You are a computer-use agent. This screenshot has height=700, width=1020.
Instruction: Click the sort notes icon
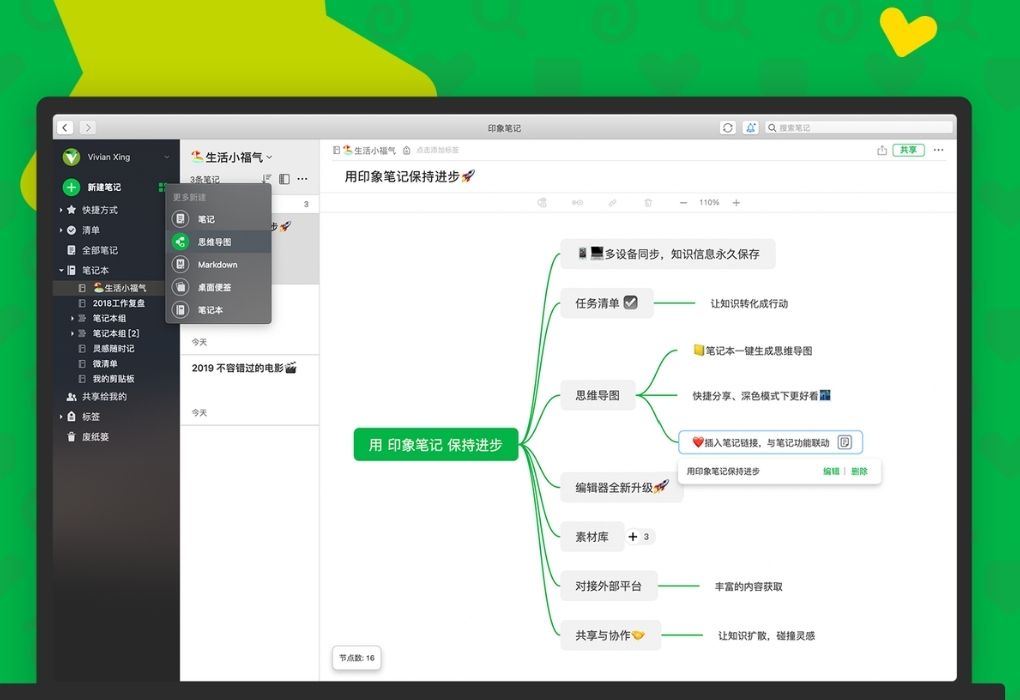click(x=266, y=179)
